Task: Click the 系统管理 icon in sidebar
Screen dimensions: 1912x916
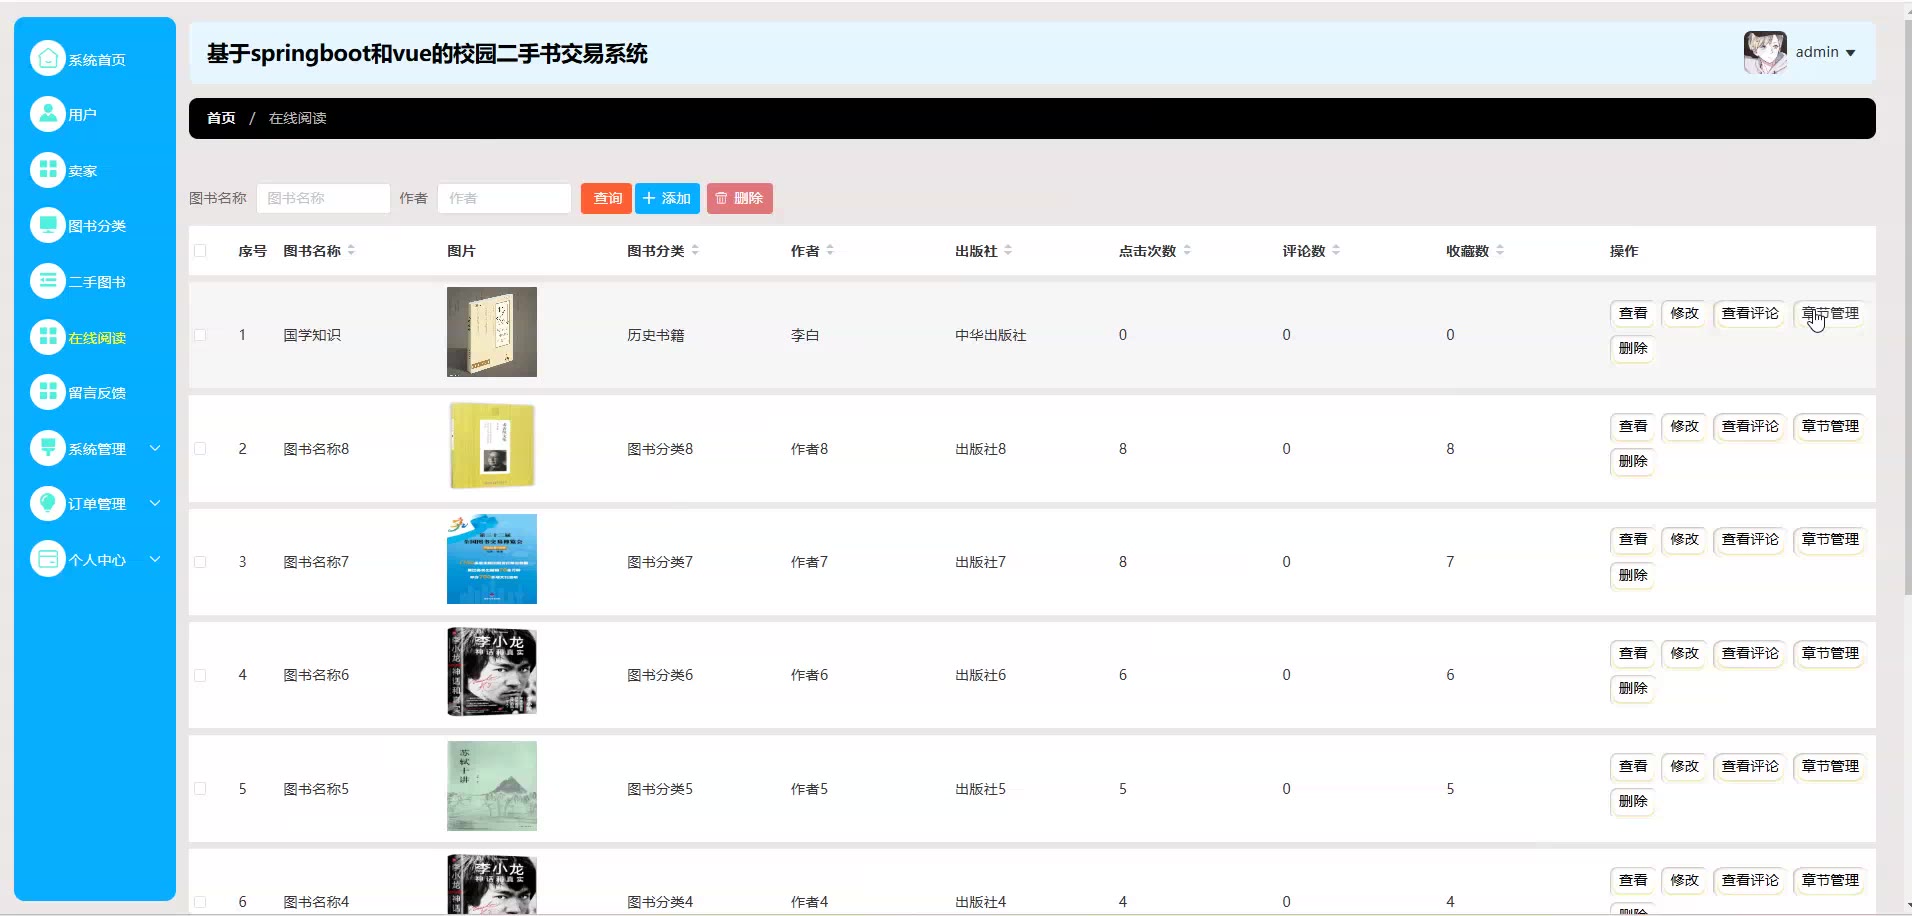Action: pyautogui.click(x=47, y=448)
